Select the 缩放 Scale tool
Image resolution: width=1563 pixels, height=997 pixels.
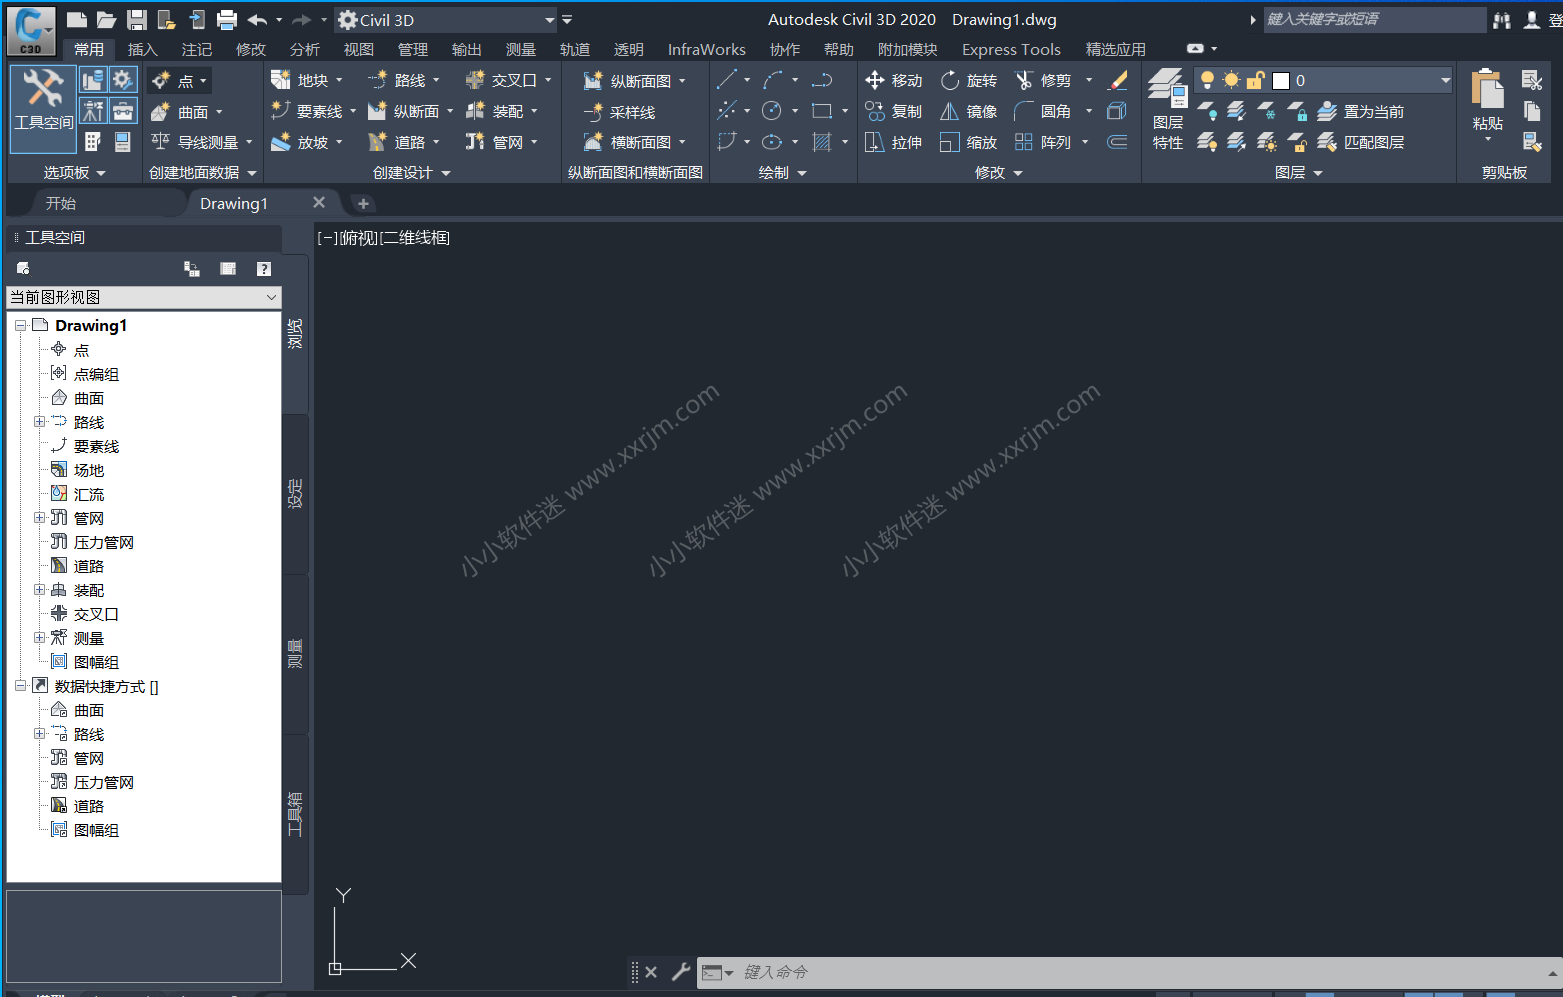click(x=969, y=142)
